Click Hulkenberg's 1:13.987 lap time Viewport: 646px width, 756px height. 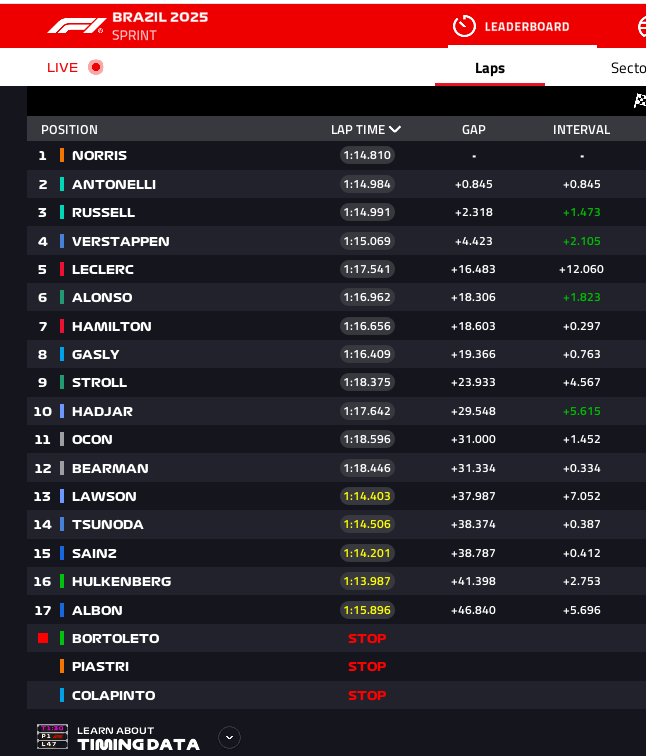[x=367, y=581]
